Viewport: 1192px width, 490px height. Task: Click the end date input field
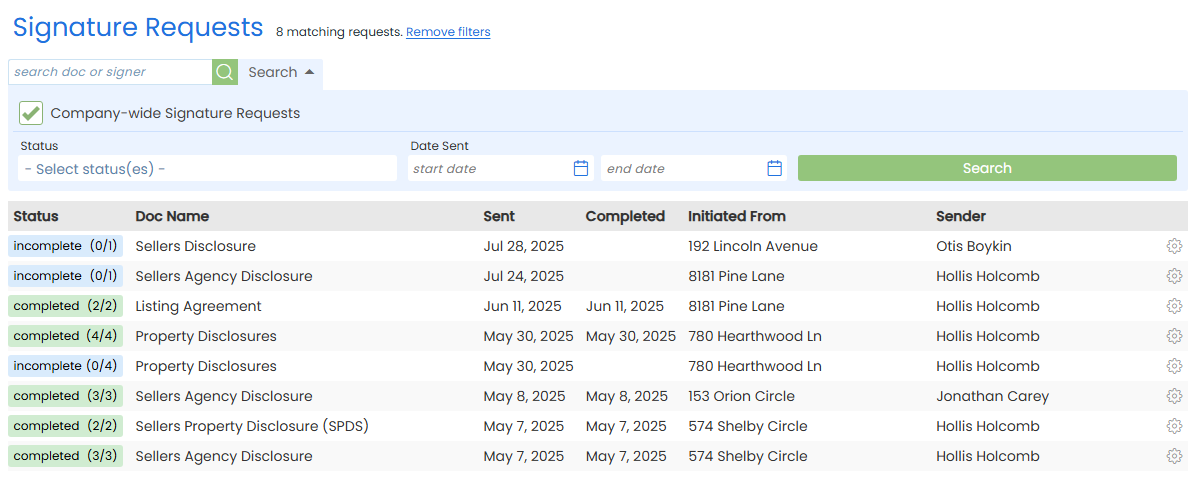(x=684, y=169)
